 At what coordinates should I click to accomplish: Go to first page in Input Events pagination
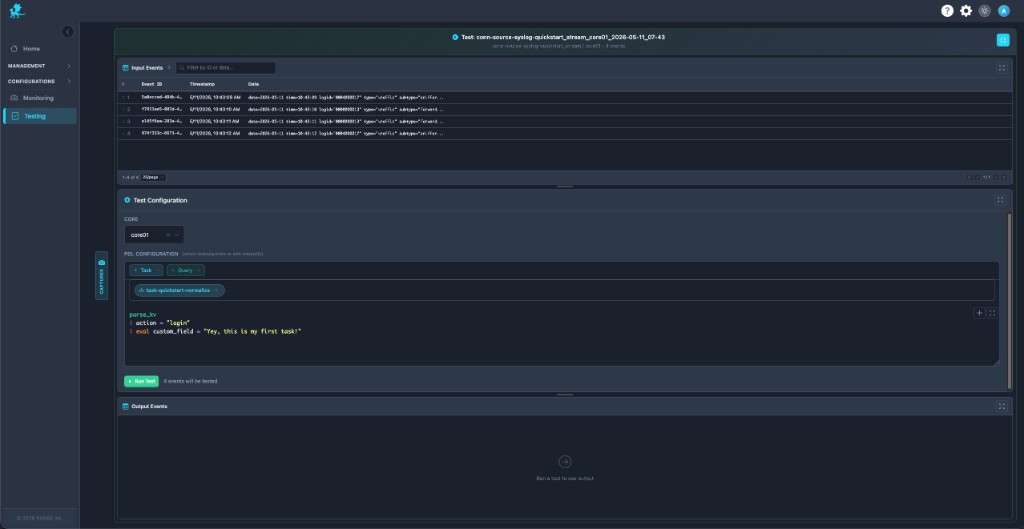click(x=970, y=177)
